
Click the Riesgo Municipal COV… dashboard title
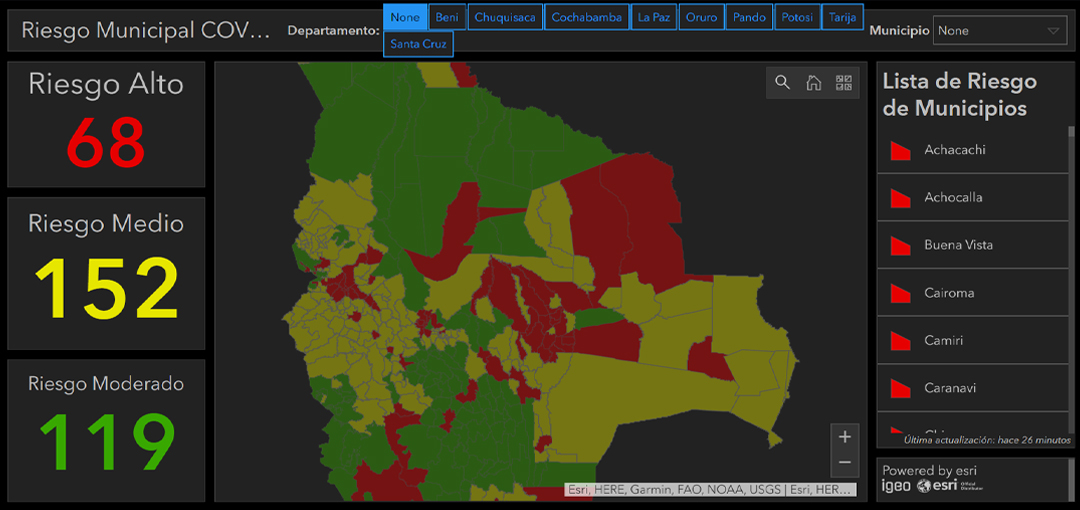tap(146, 31)
